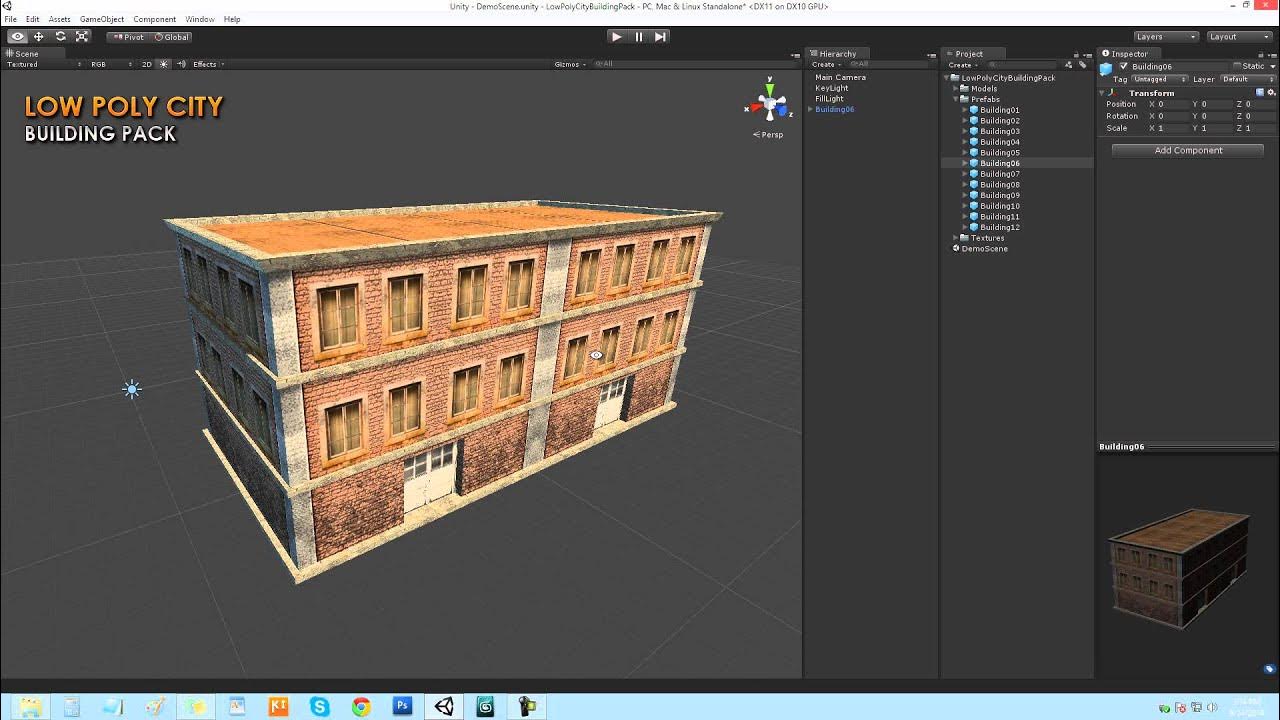Open the Effects dropdown in Scene view
This screenshot has width=1280, height=720.
point(208,64)
